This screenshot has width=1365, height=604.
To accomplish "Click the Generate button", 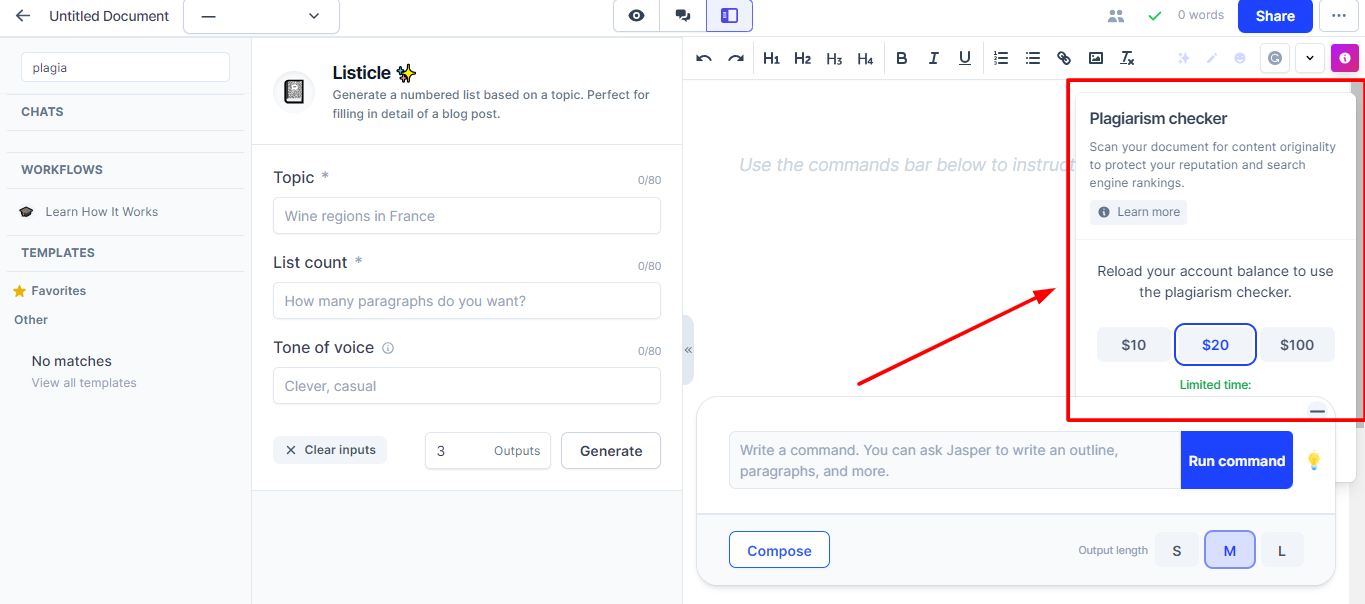I will click(611, 451).
